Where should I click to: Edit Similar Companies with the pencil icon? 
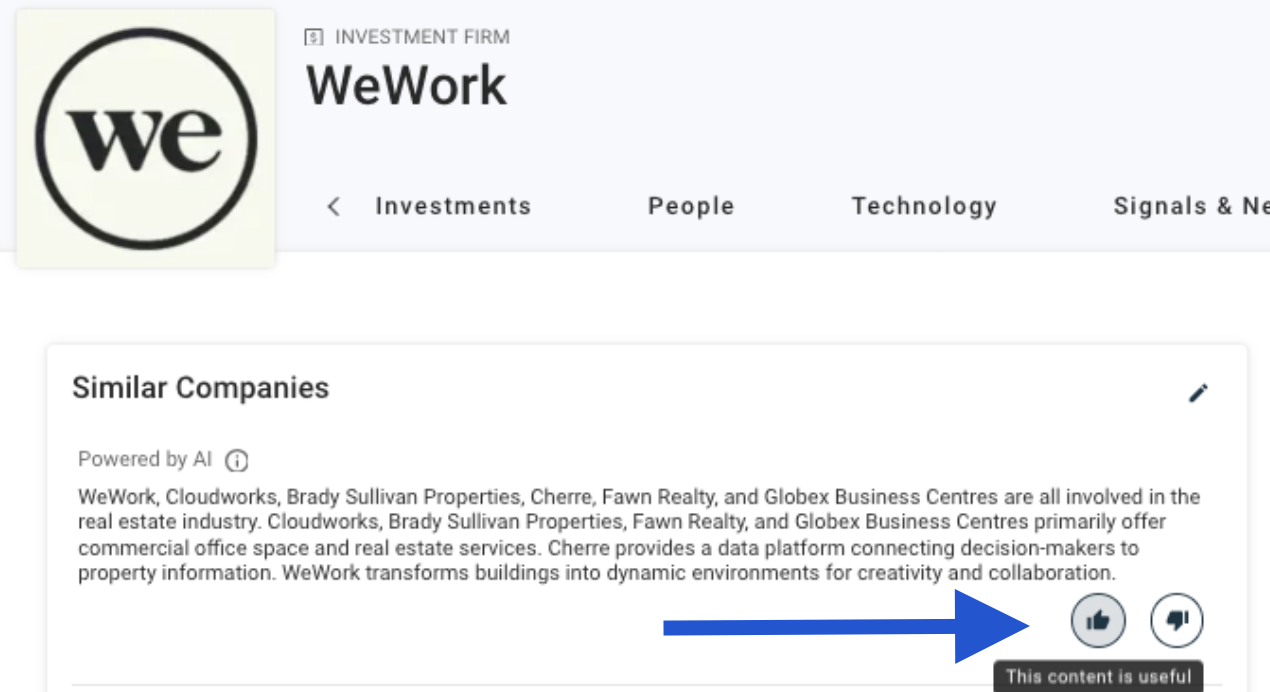(x=1198, y=393)
